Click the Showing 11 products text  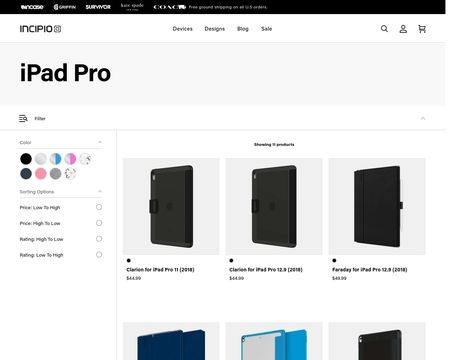[x=274, y=144]
